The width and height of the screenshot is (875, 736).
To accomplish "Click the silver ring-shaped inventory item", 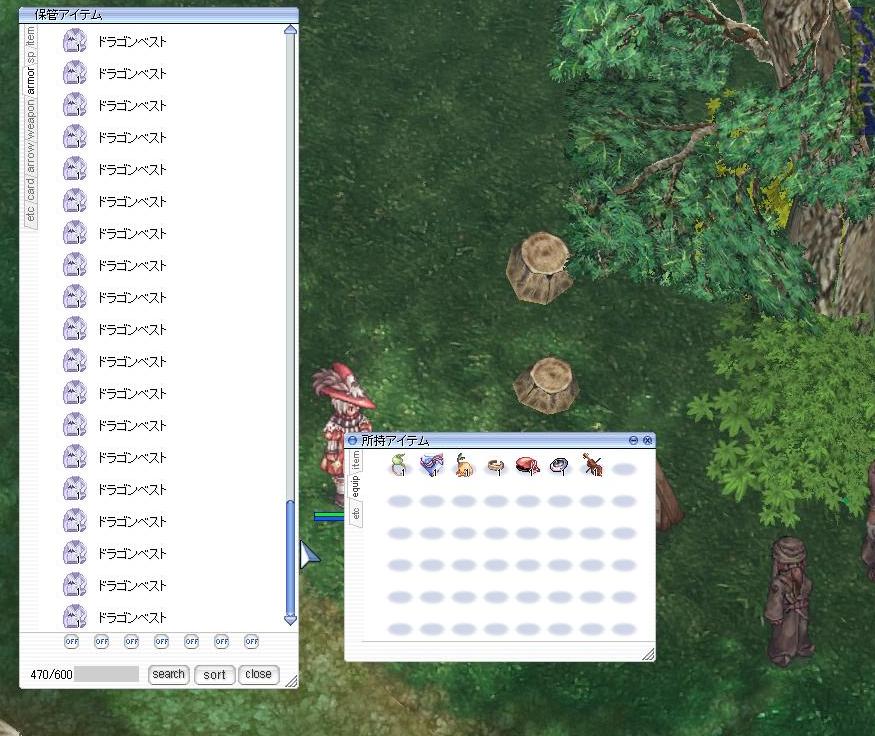I will 560,466.
